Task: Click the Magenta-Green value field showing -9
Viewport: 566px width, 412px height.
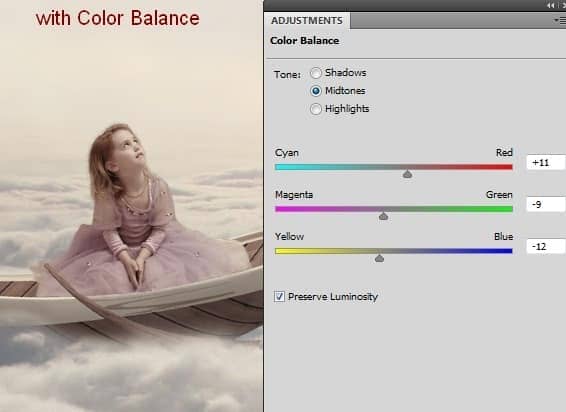Action: 546,204
